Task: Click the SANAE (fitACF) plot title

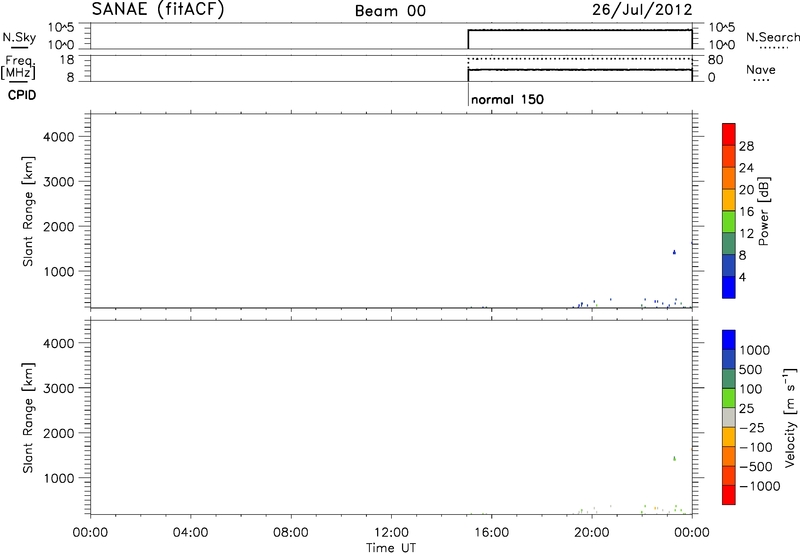Action: click(158, 10)
